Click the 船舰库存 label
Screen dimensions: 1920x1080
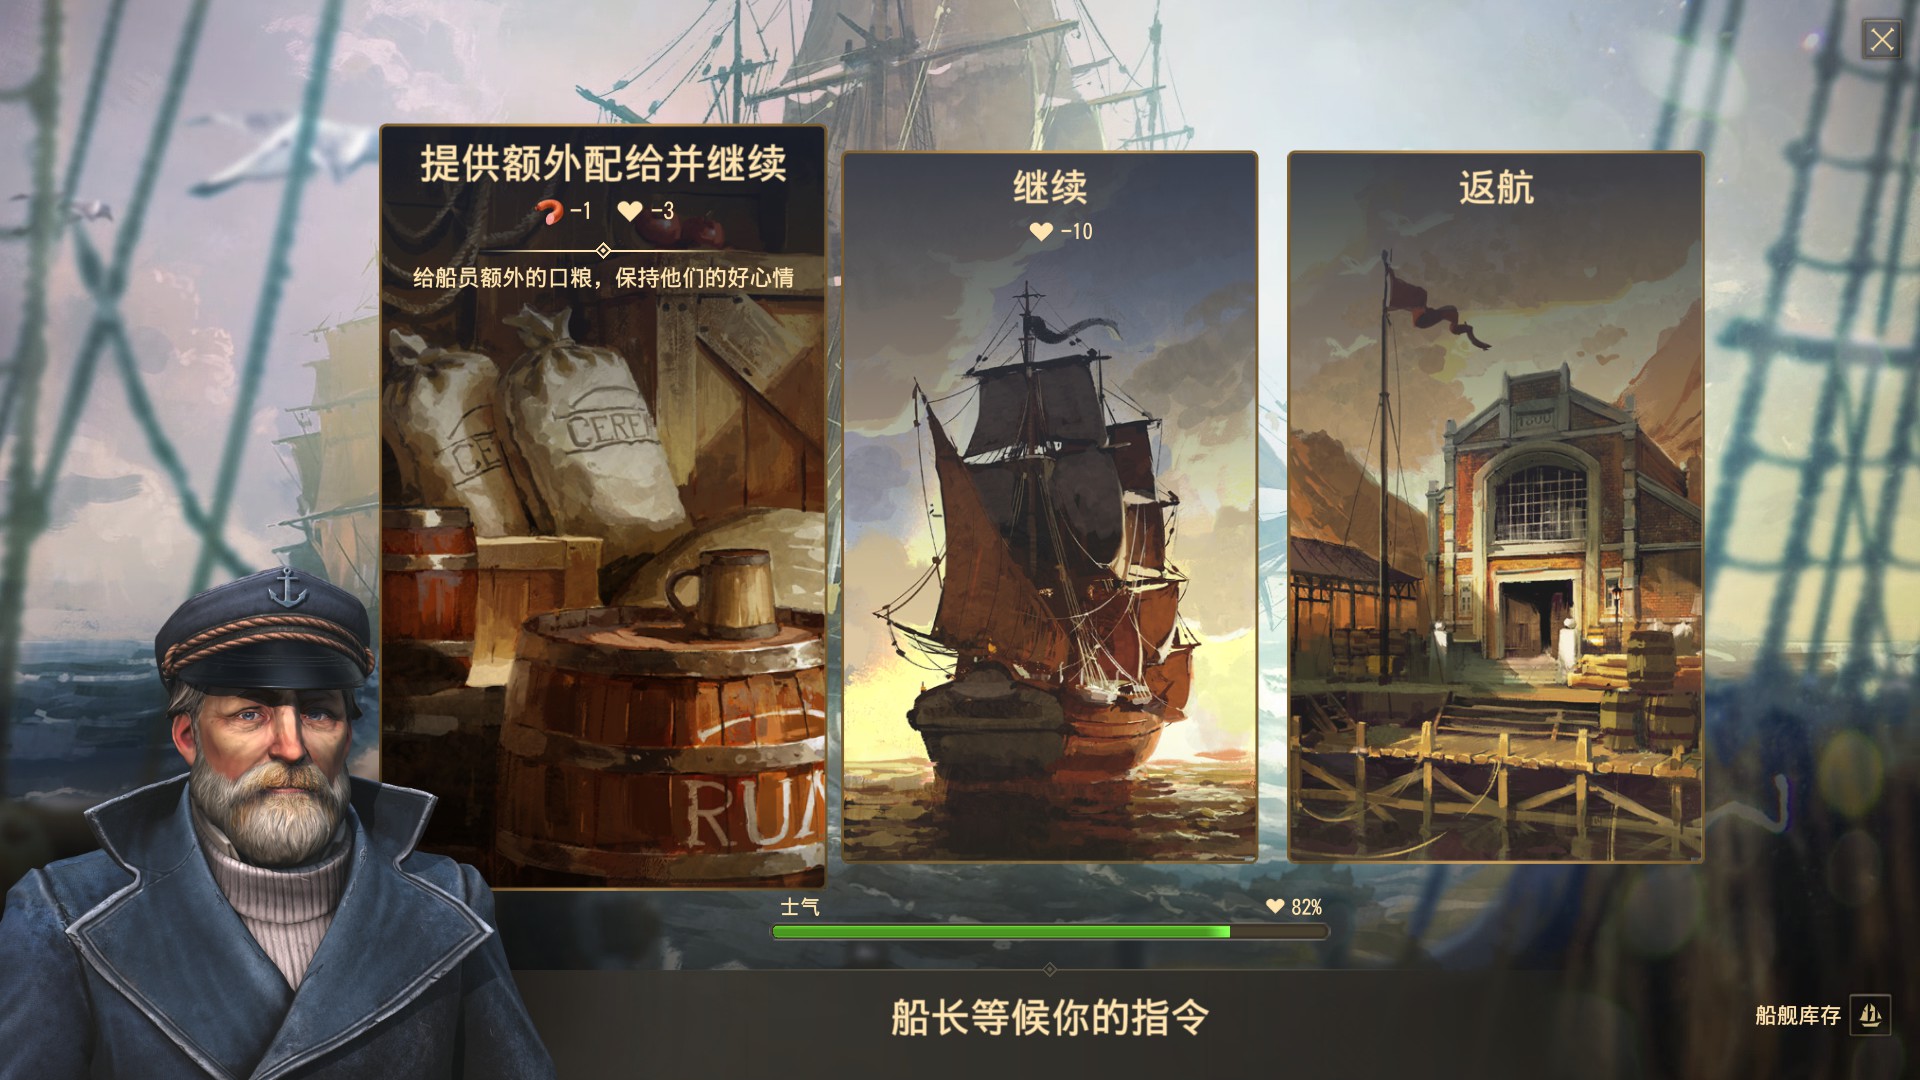(x=1797, y=1016)
